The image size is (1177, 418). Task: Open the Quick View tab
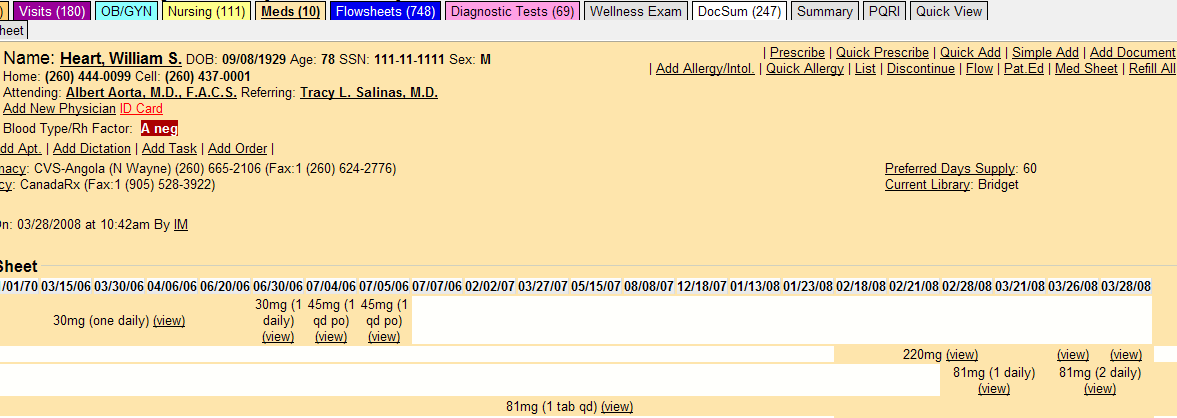[949, 11]
